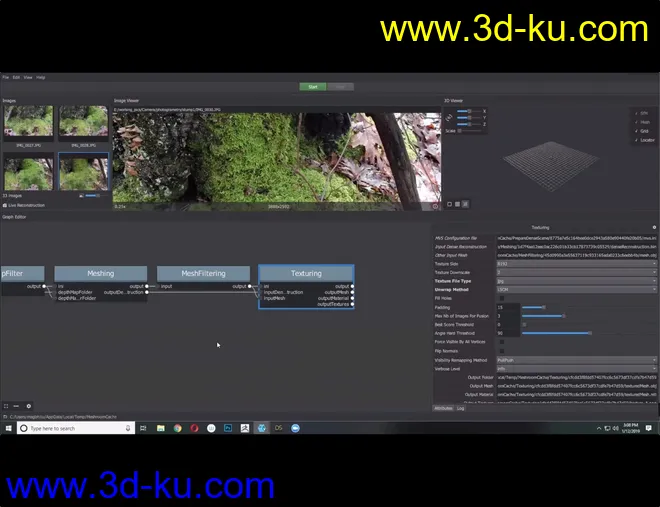Adjust the Z rotation slider in 3D Viewer
The height and width of the screenshot is (507, 660).
tap(469, 124)
